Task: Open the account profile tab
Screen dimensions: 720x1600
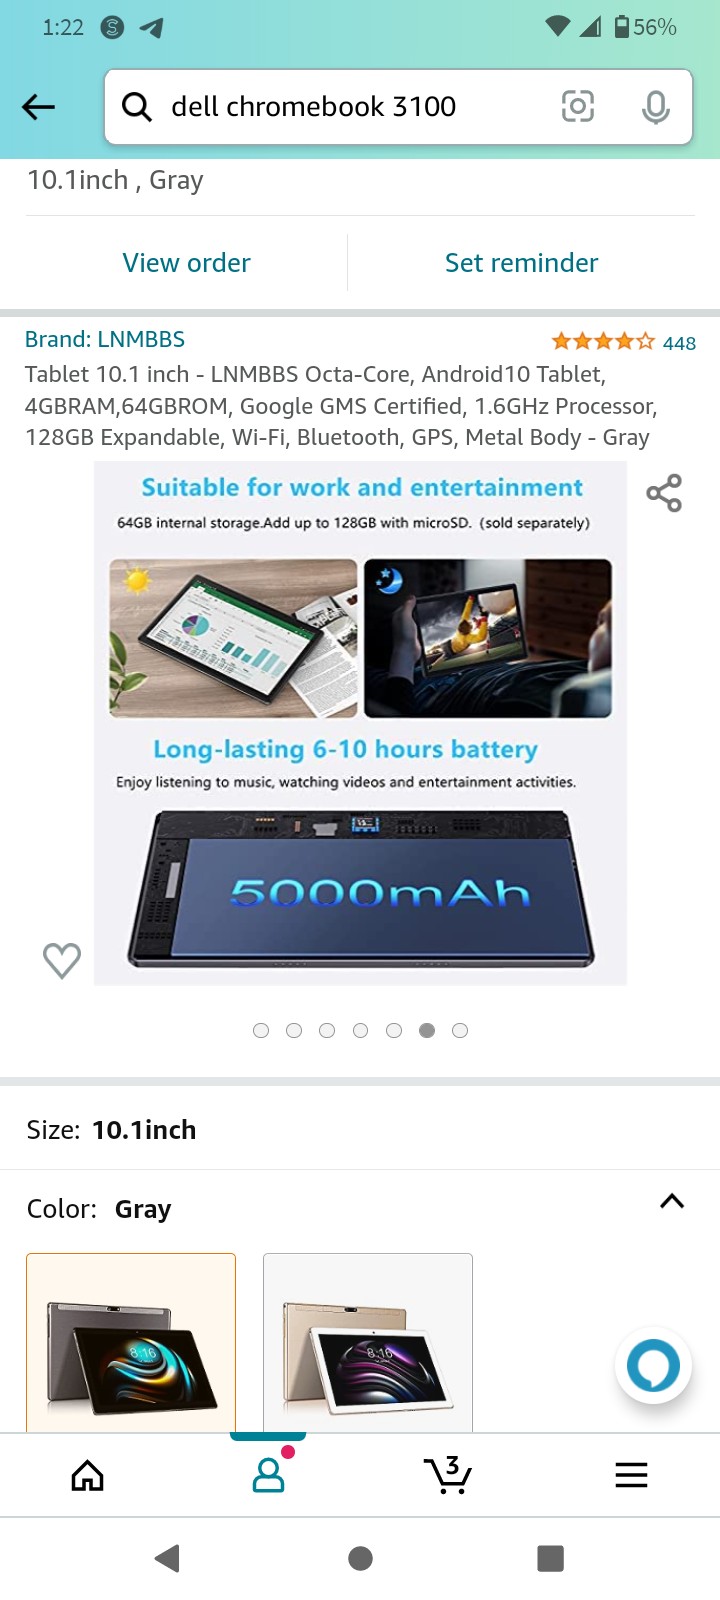Action: coord(268,1475)
